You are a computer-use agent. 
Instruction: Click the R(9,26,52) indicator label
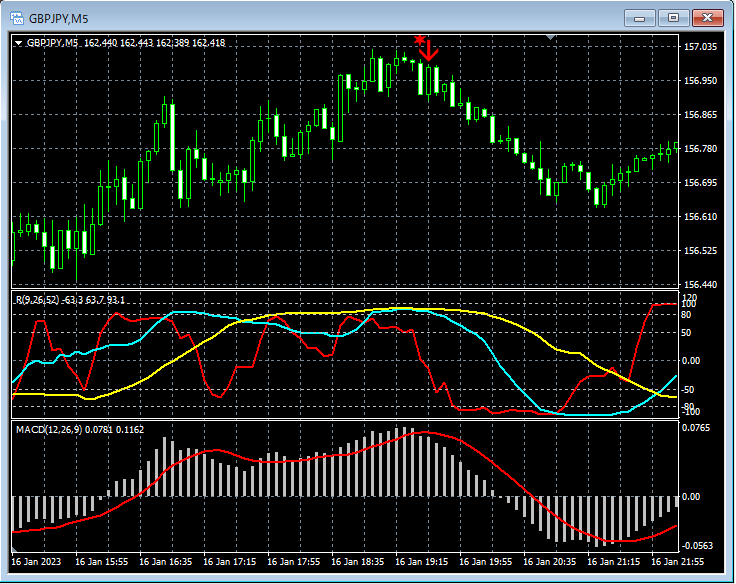tap(38, 300)
